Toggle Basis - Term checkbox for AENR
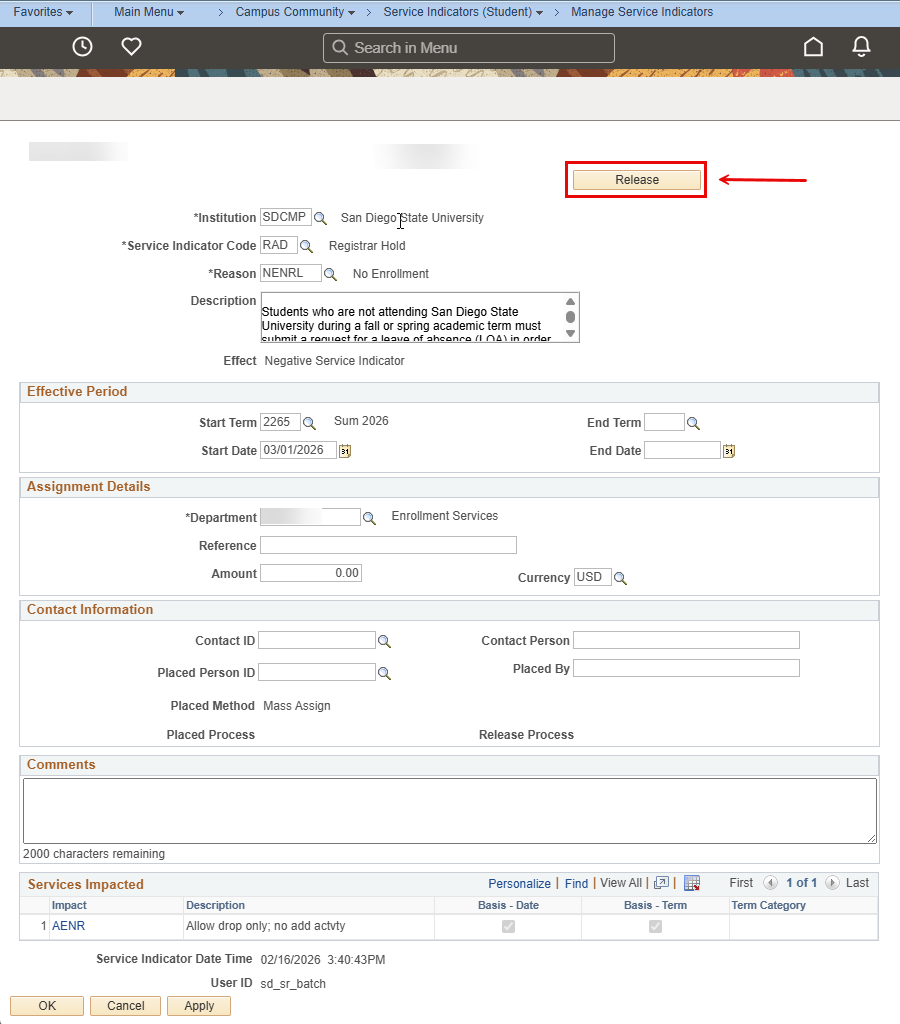Image resolution: width=900 pixels, height=1024 pixels. [x=655, y=926]
